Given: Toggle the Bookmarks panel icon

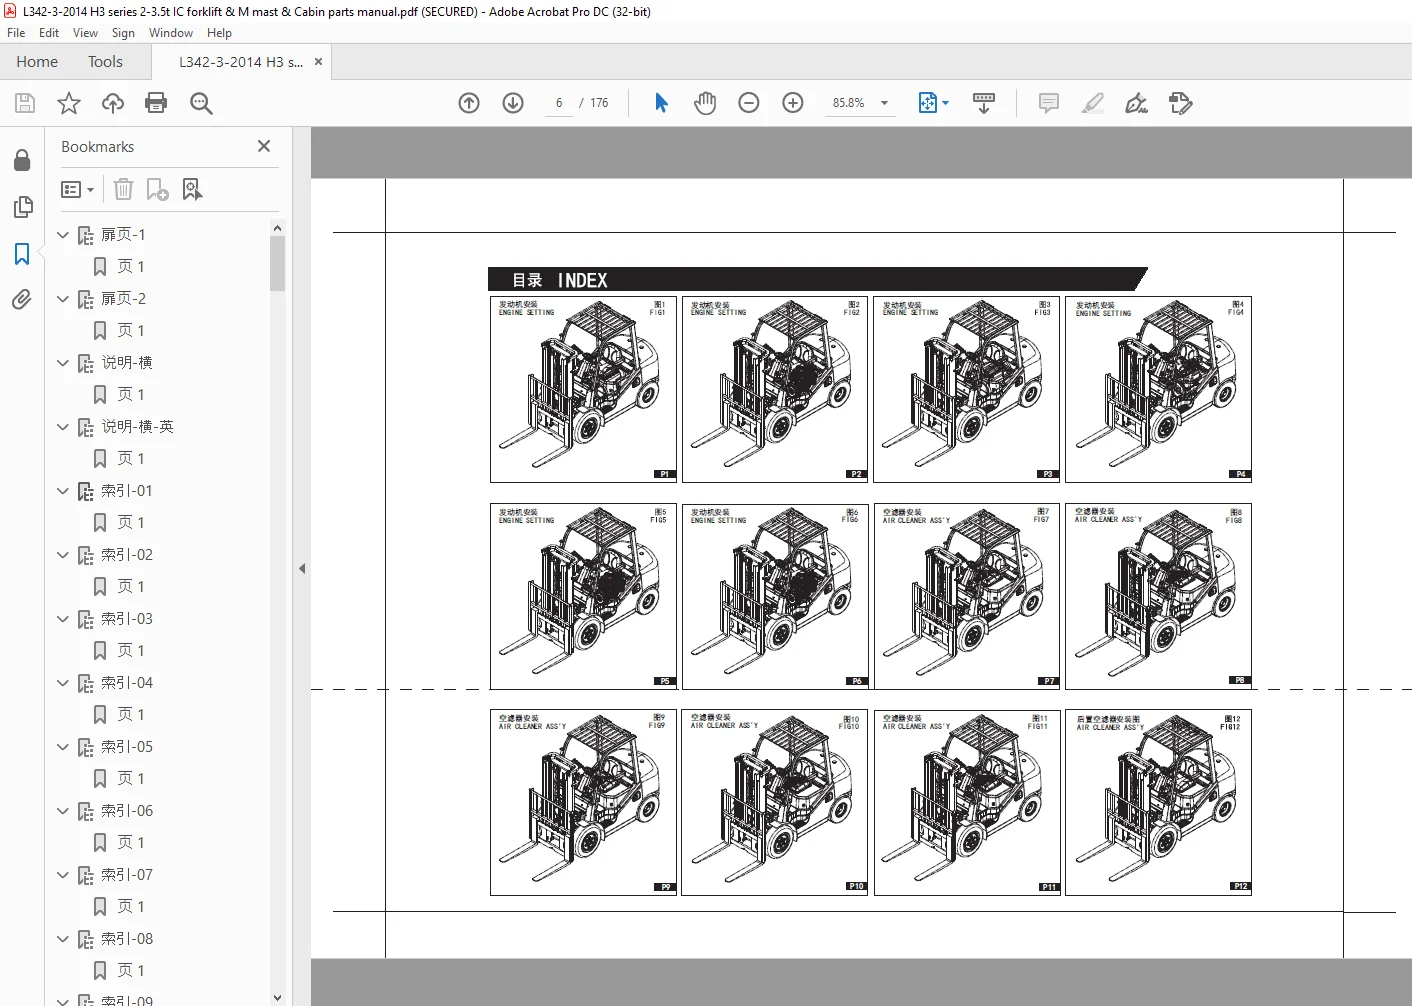Looking at the screenshot, I should coord(22,254).
